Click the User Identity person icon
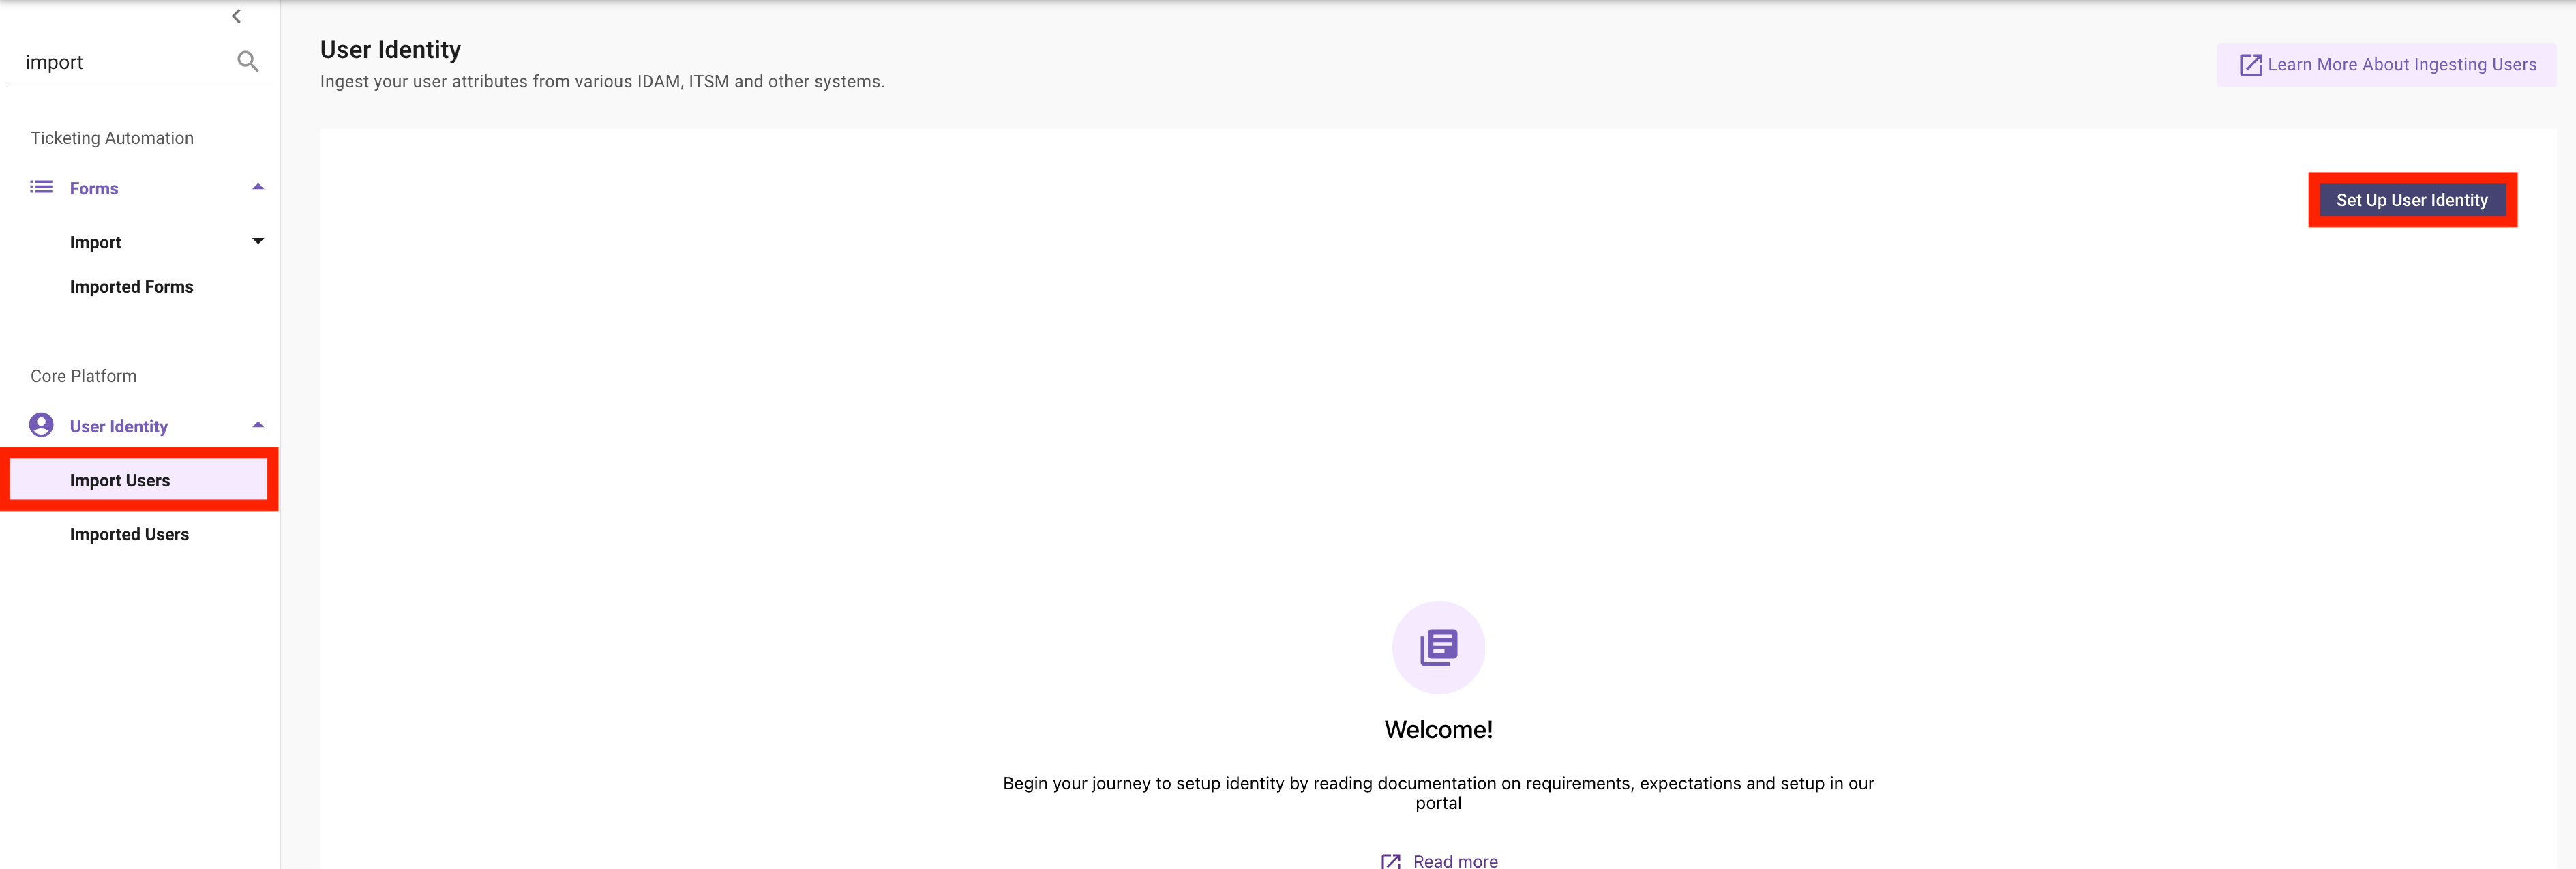Image resolution: width=2576 pixels, height=869 pixels. coord(41,425)
